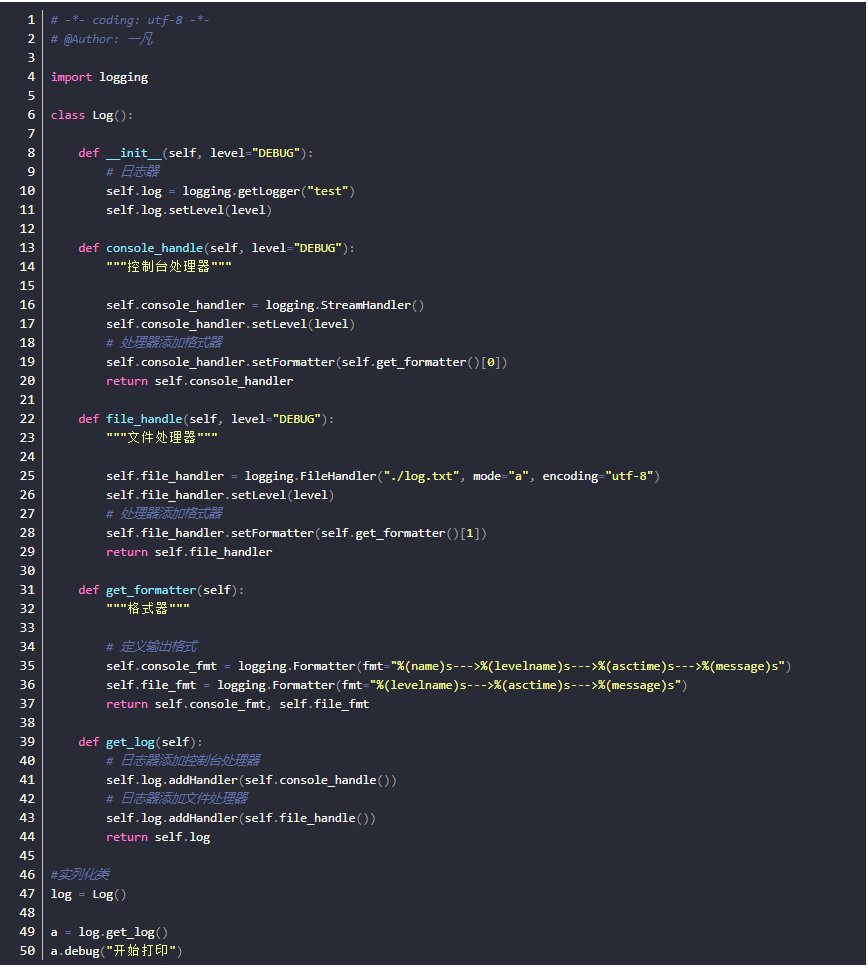868x968 pixels.
Task: Click the 'import' keyword on line 4
Action: [71, 77]
